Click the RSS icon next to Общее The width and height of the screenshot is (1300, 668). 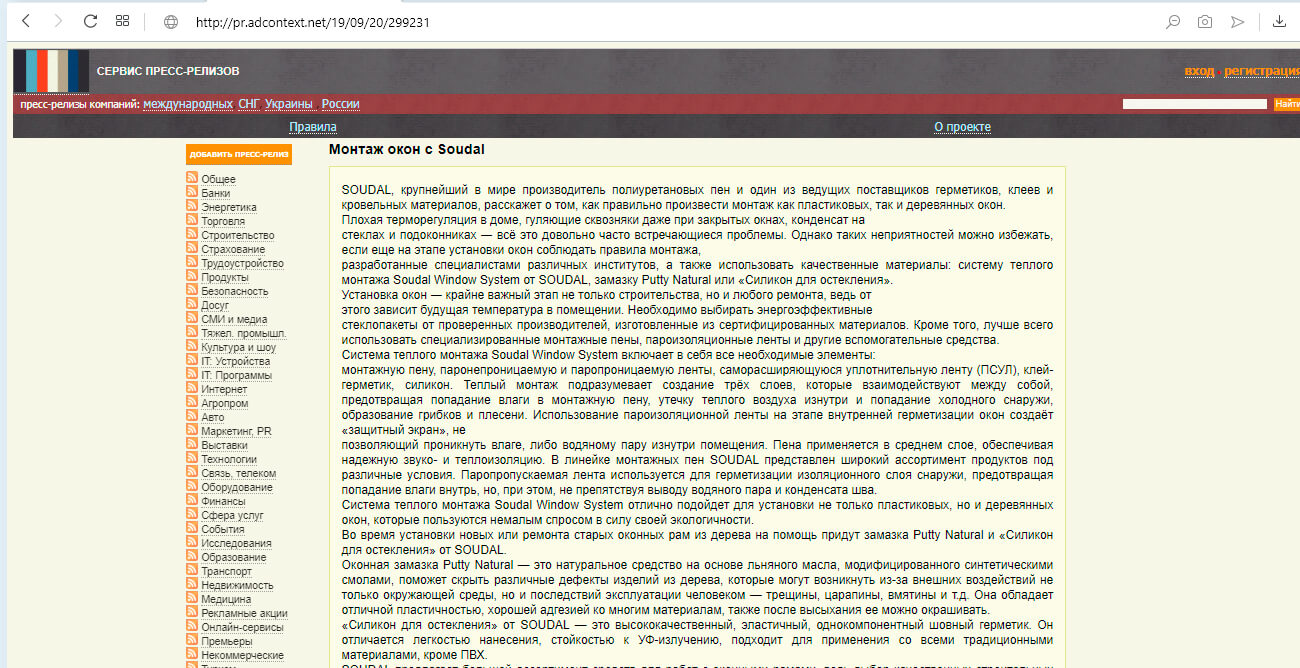192,179
